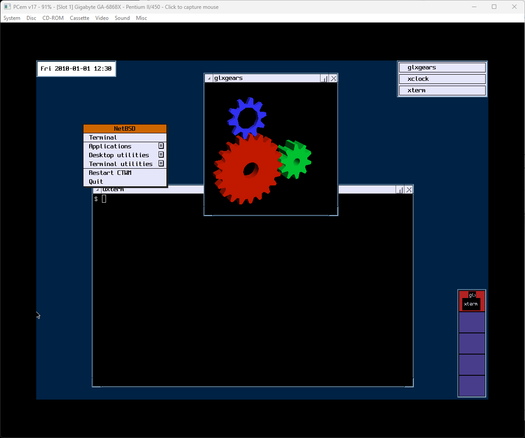Viewport: 525px width, 438px height.
Task: Open the PCem System menu
Action: (12, 18)
